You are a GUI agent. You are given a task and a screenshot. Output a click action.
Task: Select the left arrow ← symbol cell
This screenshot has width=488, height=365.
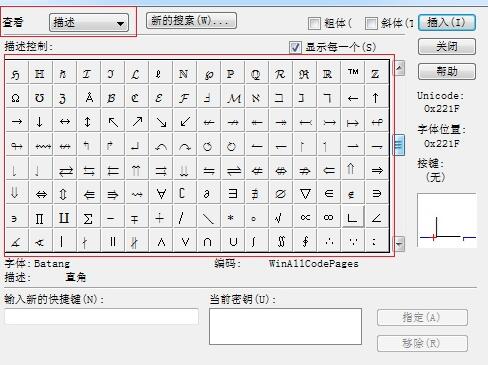coord(353,97)
